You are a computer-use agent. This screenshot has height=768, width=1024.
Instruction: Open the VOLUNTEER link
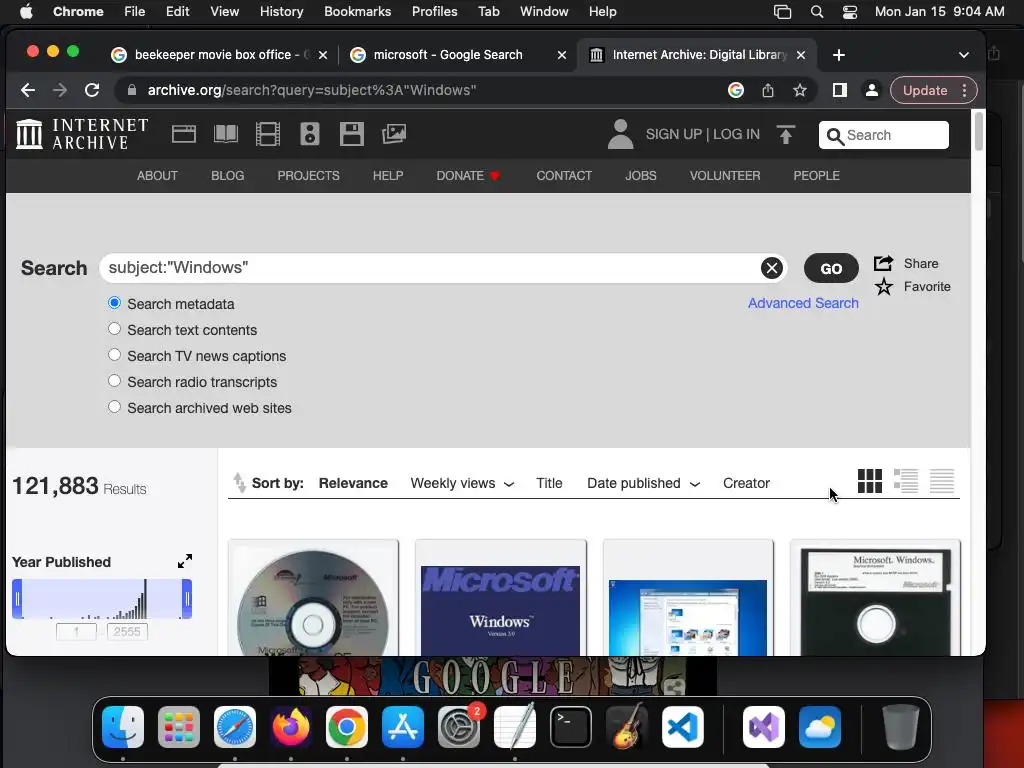point(725,176)
